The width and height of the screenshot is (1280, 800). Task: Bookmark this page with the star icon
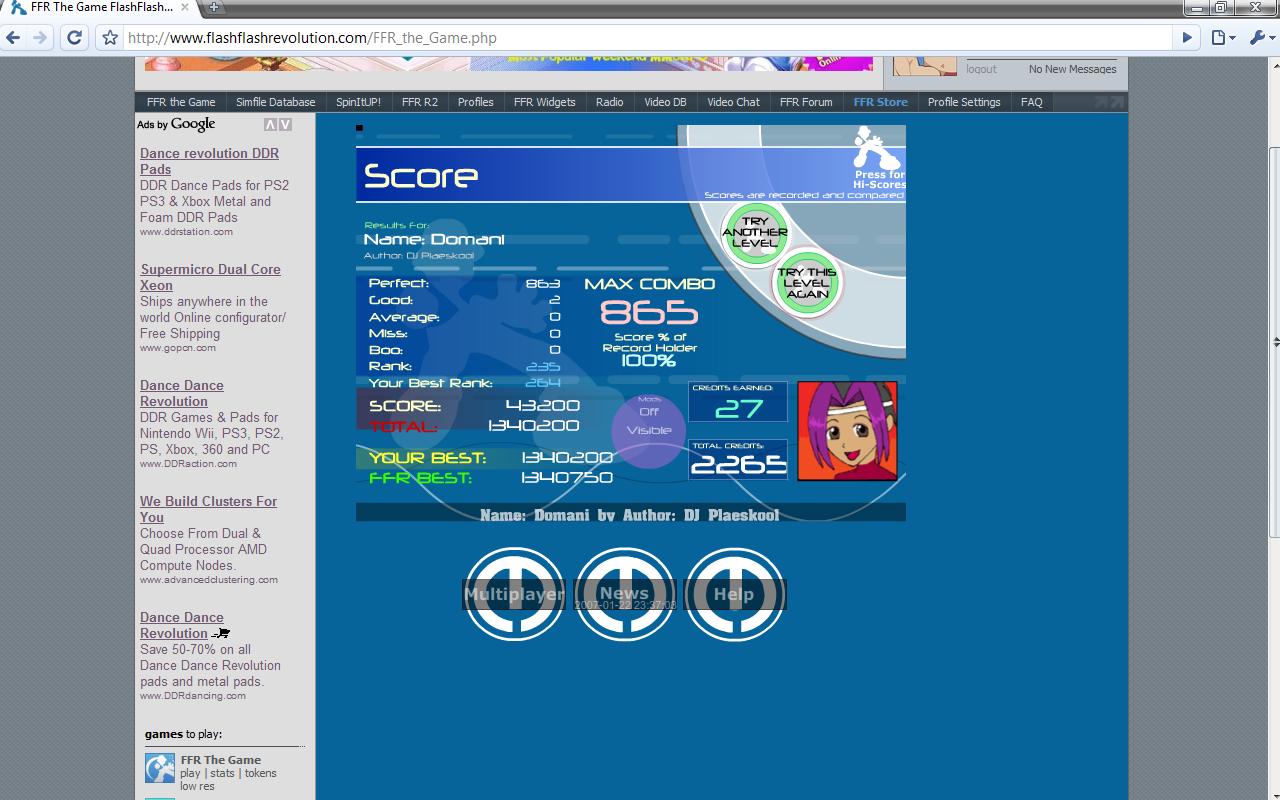tap(110, 38)
